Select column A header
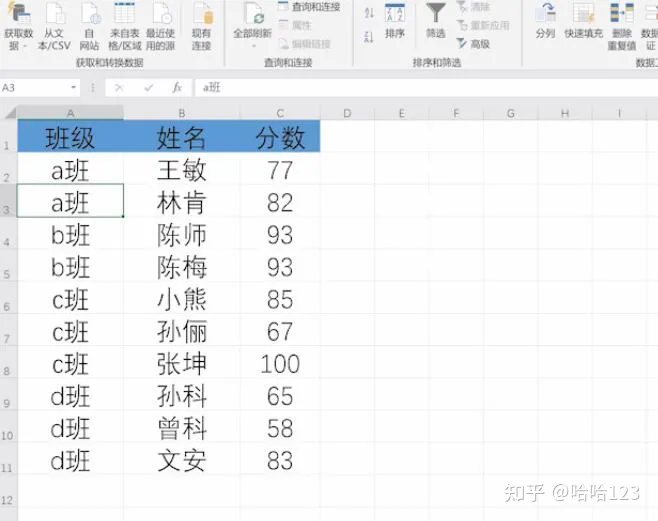658x521 pixels. [x=70, y=113]
